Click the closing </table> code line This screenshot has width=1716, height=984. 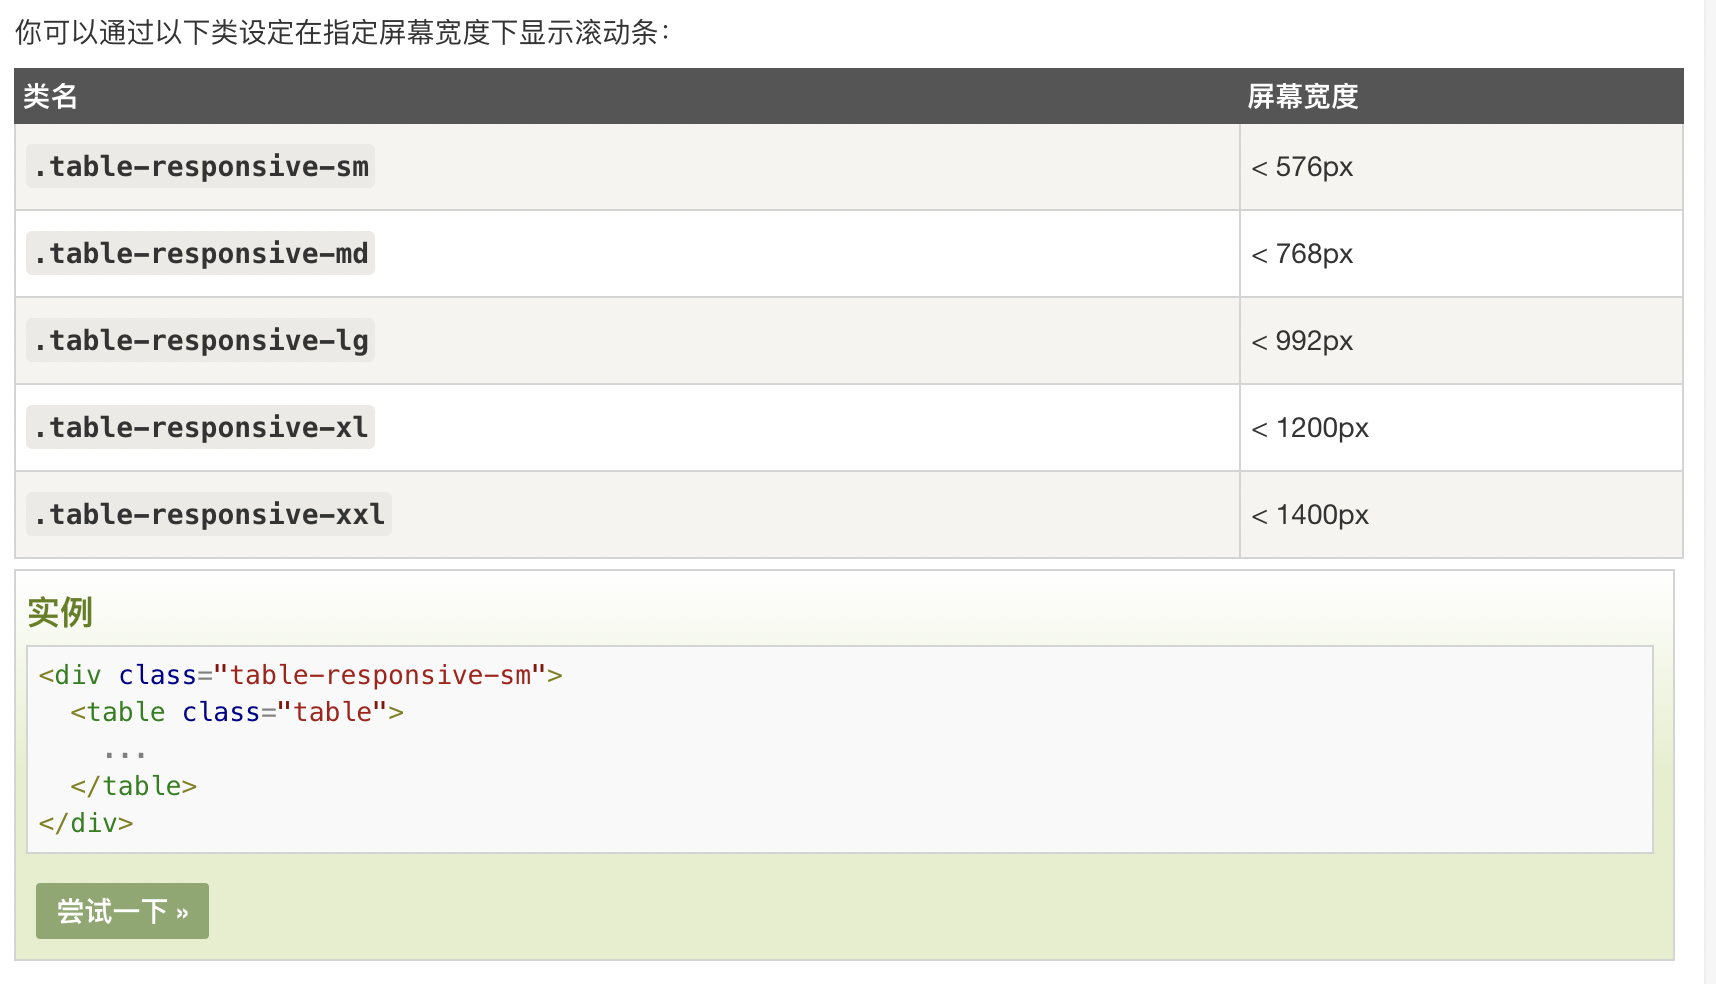(x=134, y=786)
